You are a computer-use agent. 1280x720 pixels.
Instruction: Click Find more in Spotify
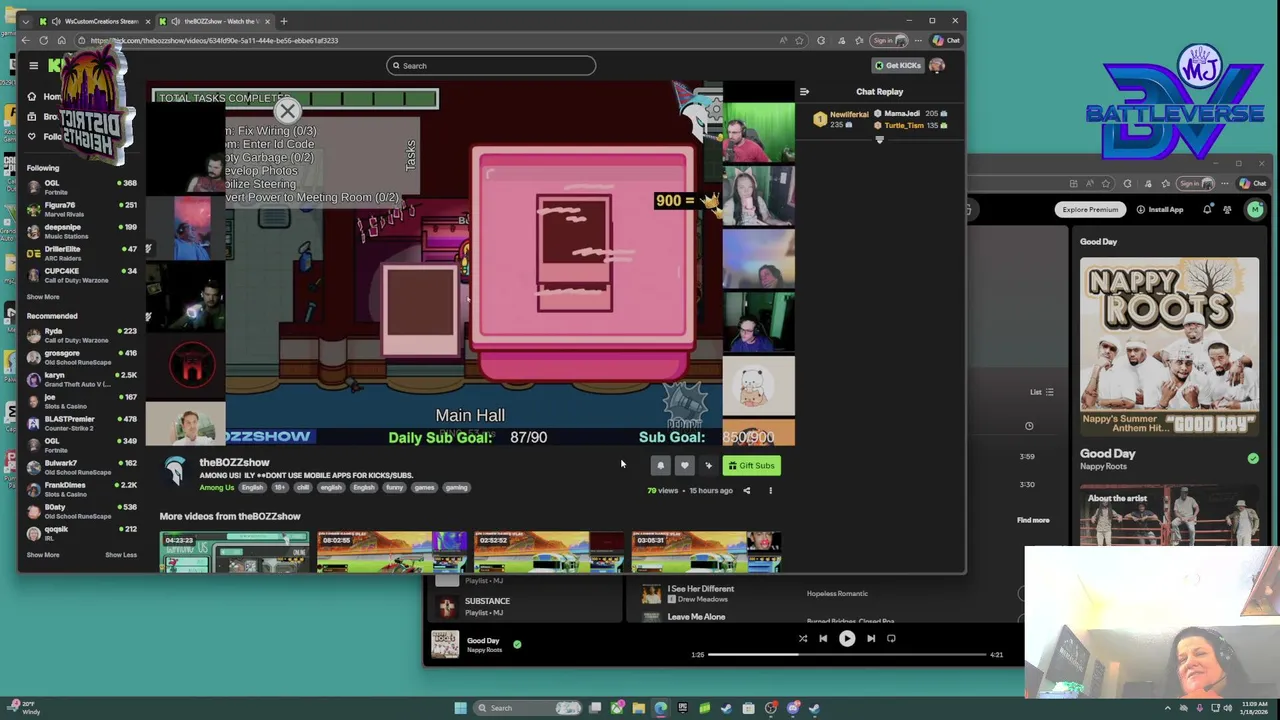(1033, 521)
